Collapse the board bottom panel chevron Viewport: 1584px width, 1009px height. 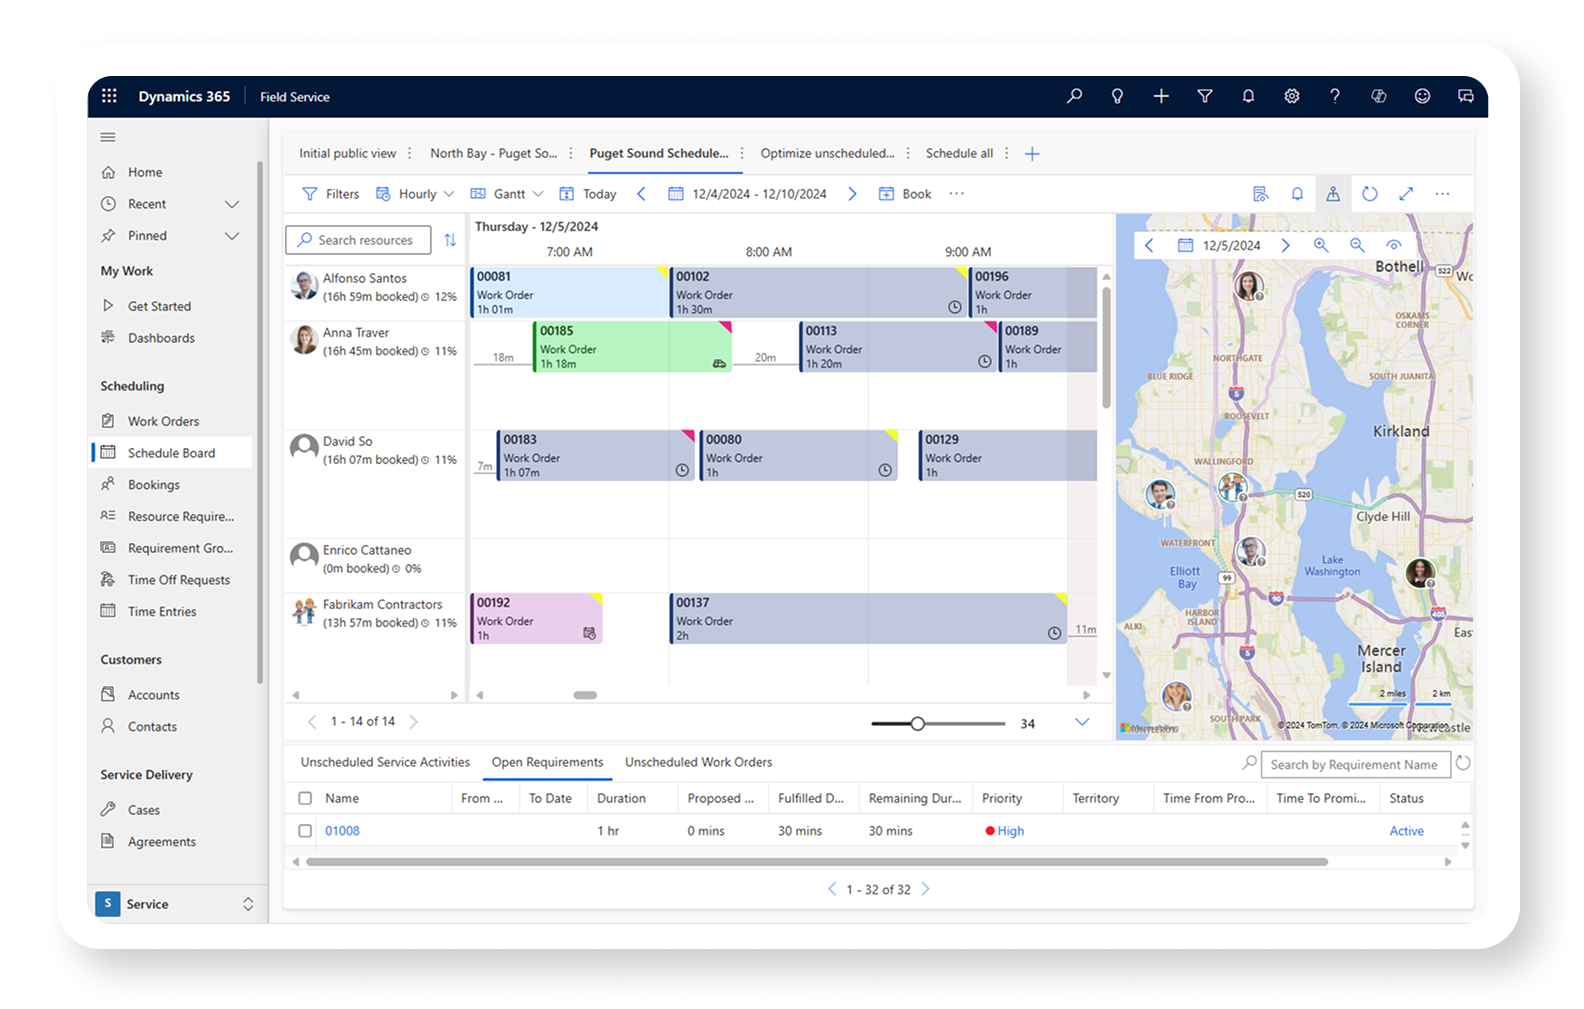click(x=1082, y=722)
